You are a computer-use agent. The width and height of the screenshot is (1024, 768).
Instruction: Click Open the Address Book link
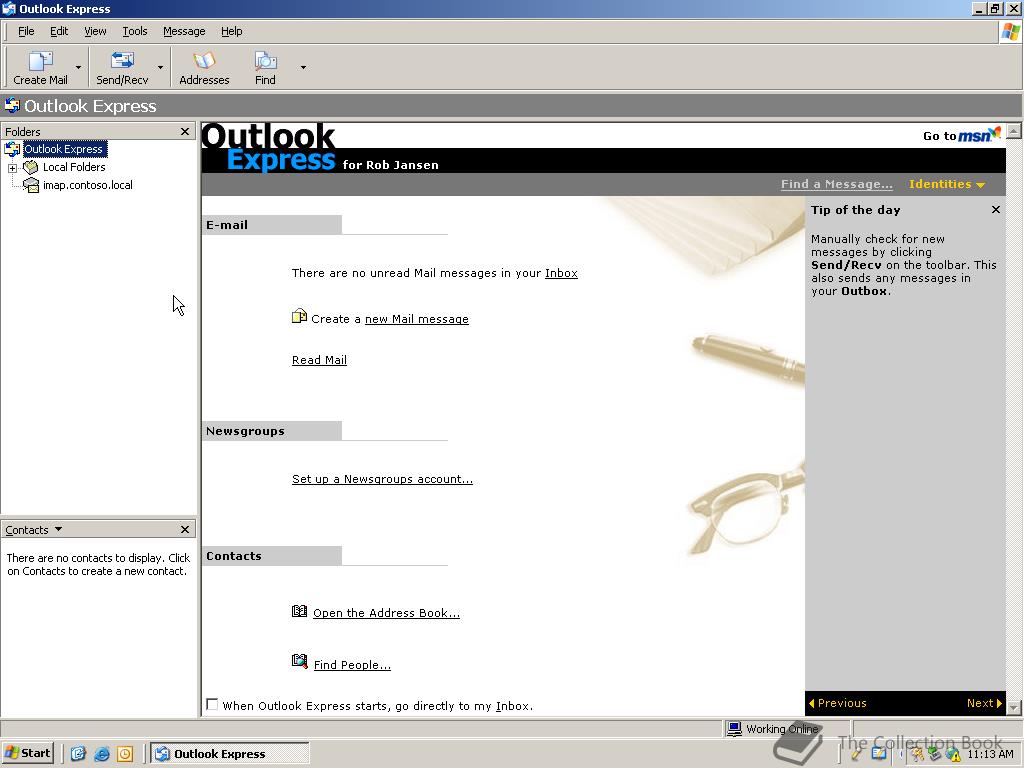point(386,613)
